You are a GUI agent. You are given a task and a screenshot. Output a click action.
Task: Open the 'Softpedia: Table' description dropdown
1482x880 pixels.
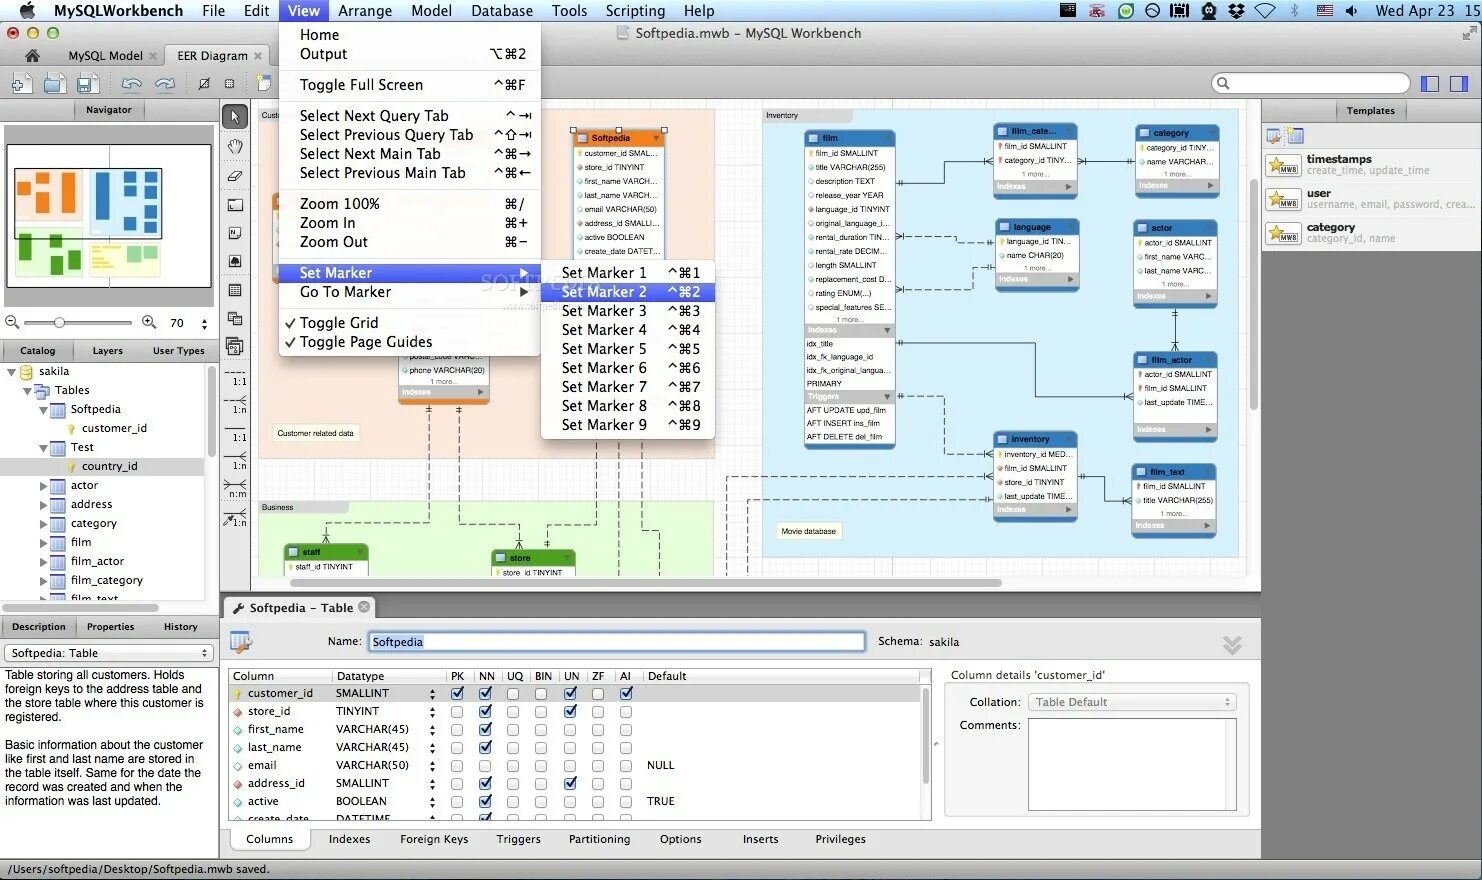pyautogui.click(x=109, y=653)
